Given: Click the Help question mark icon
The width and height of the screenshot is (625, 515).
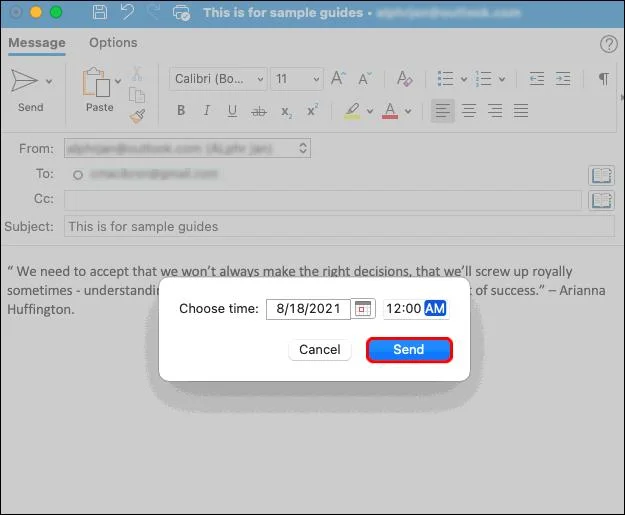Looking at the screenshot, I should (x=609, y=44).
